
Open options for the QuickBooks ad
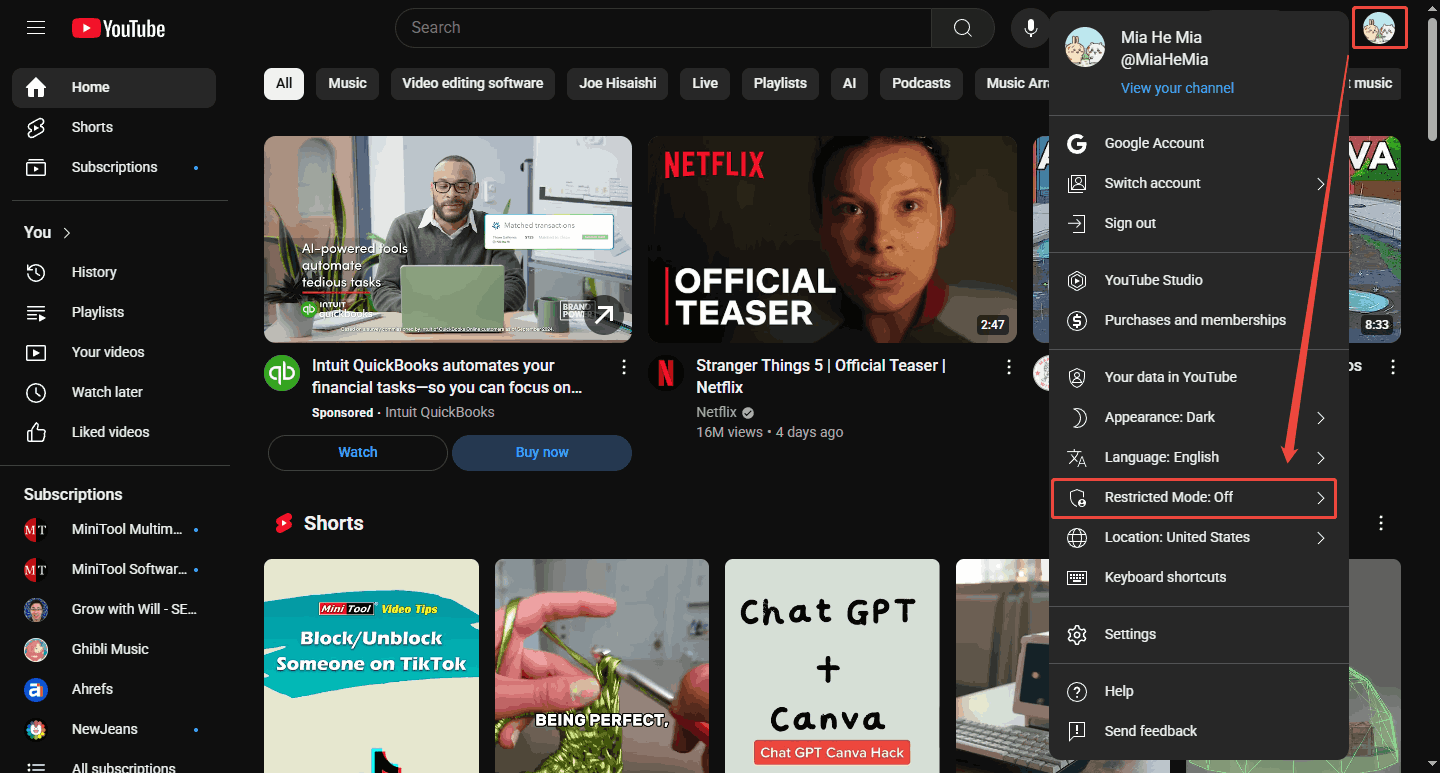pyautogui.click(x=624, y=367)
